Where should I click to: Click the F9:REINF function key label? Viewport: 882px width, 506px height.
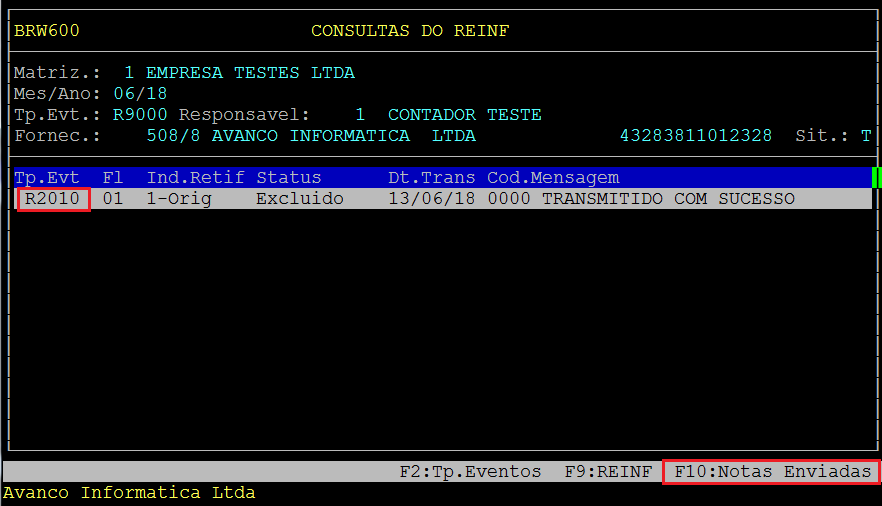coord(608,471)
